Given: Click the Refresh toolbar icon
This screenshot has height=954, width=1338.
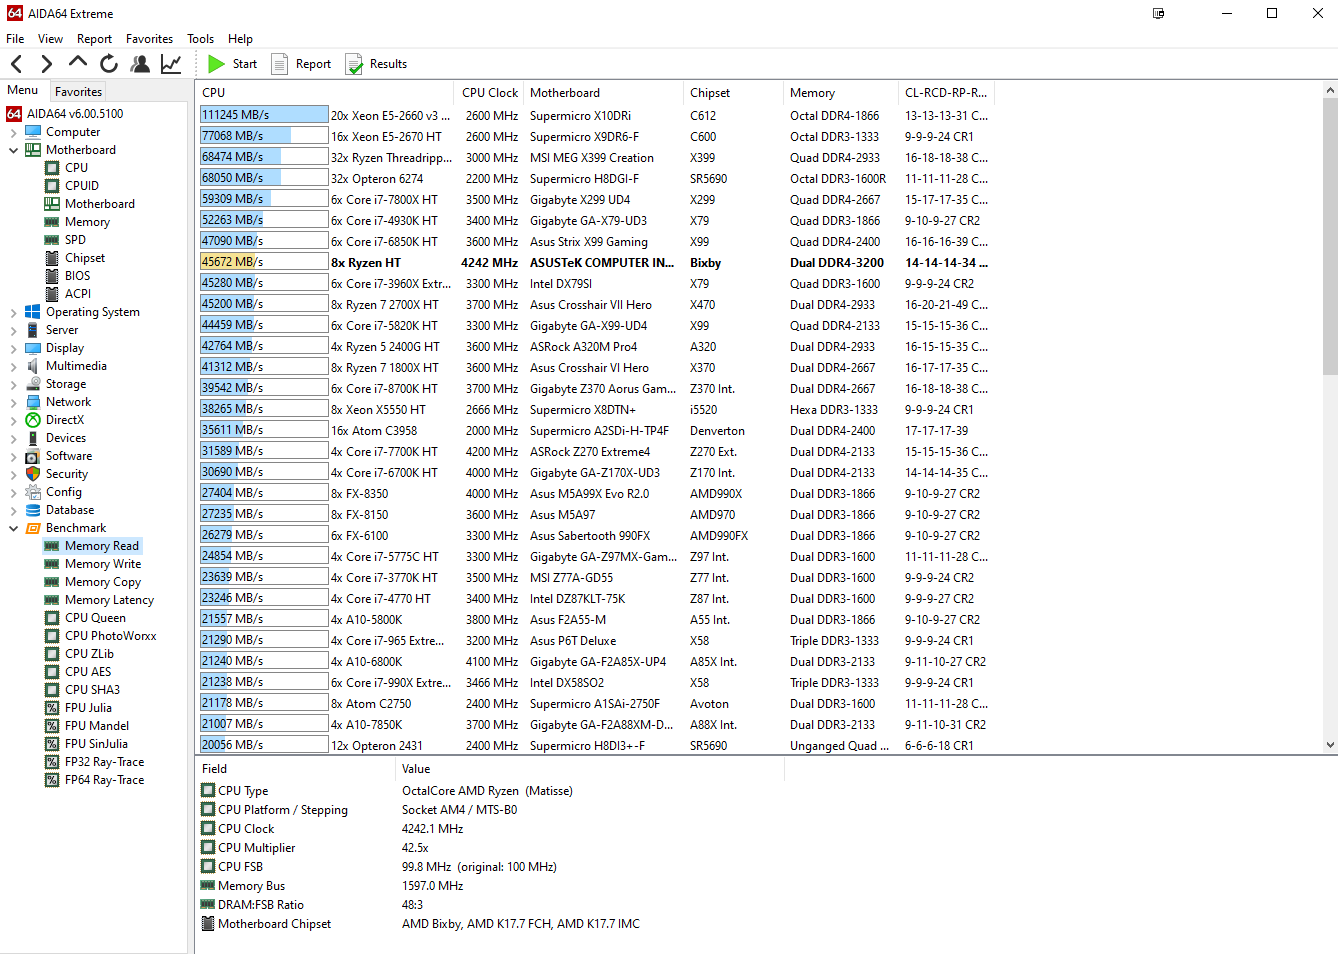Looking at the screenshot, I should pos(109,64).
